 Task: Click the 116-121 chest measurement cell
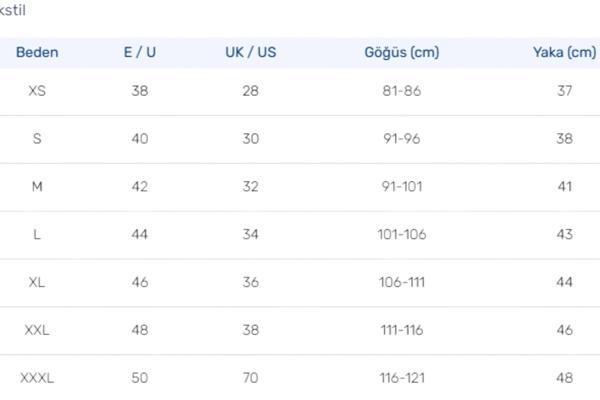click(401, 378)
